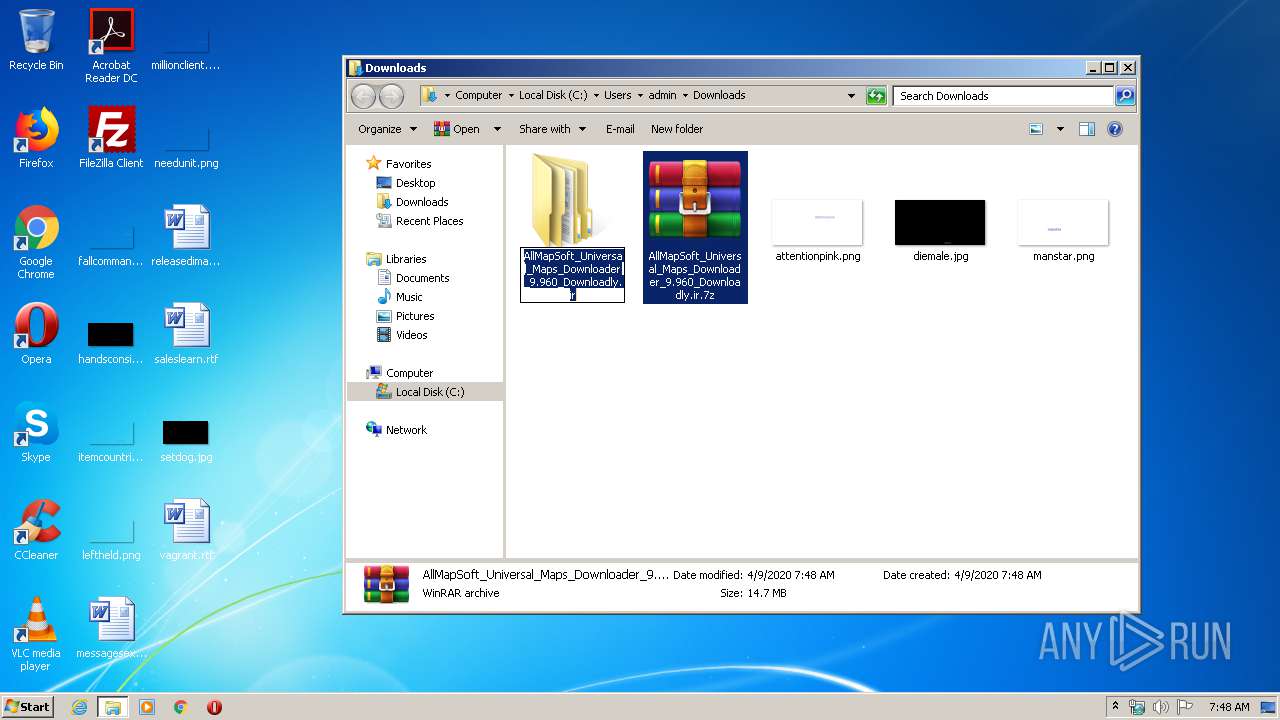Open FileZilla Client desktop shortcut
The height and width of the screenshot is (720, 1280).
tap(111, 138)
